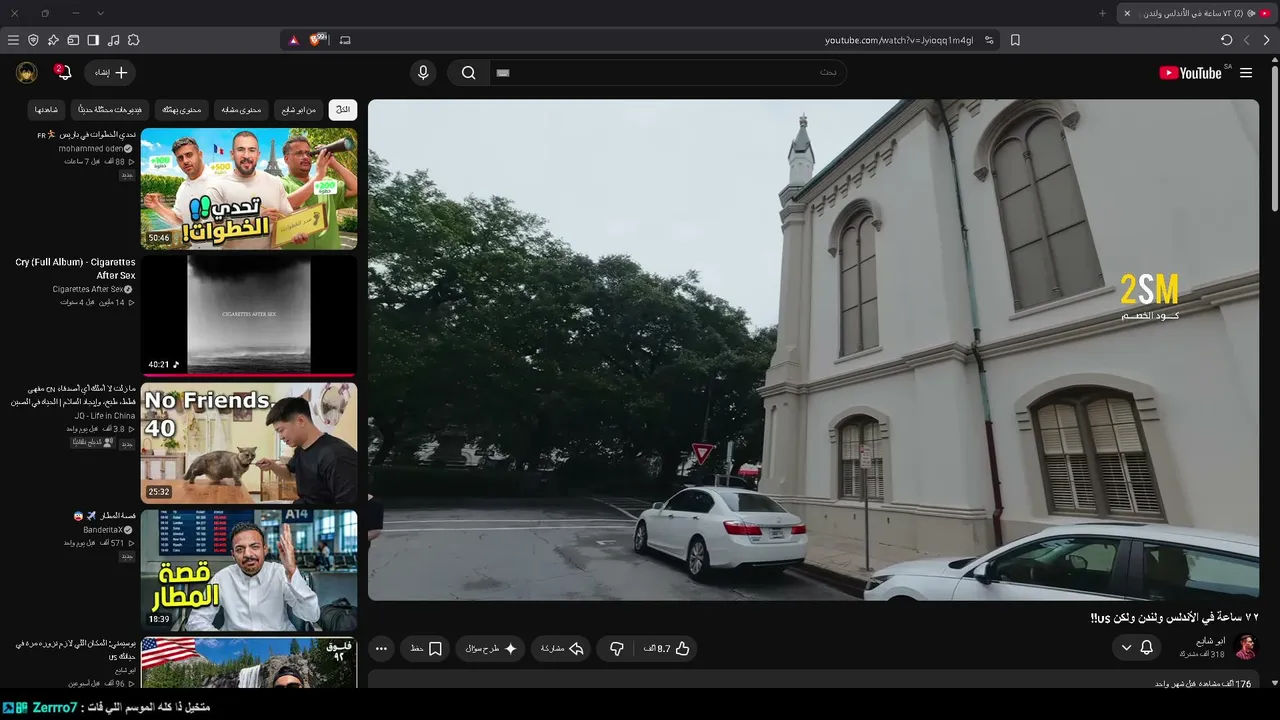The height and width of the screenshot is (720, 1280).
Task: Open the account avatar menu
Action: tap(27, 73)
